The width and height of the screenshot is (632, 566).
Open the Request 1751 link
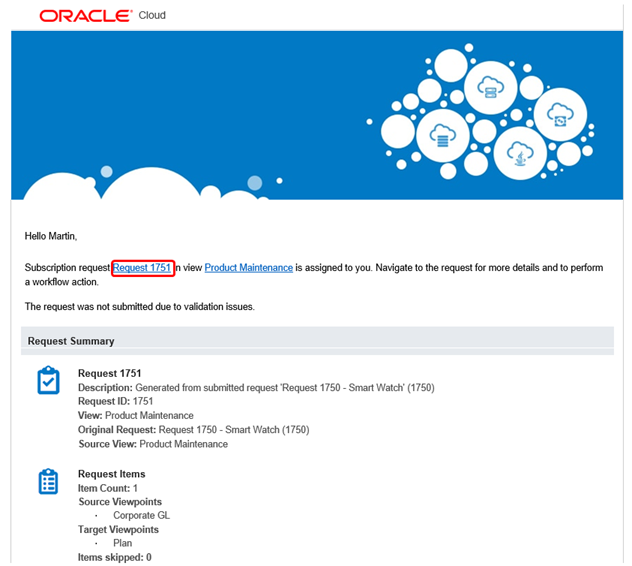142,268
